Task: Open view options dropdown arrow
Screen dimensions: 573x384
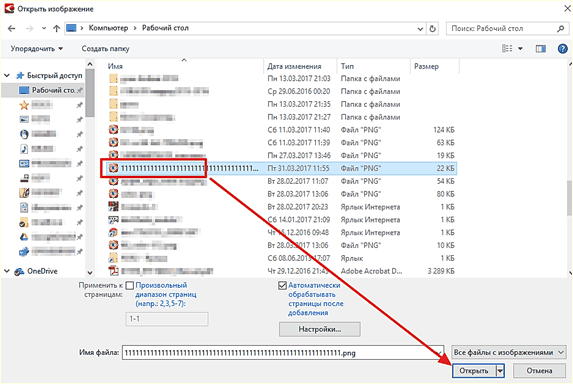Action: pyautogui.click(x=520, y=49)
